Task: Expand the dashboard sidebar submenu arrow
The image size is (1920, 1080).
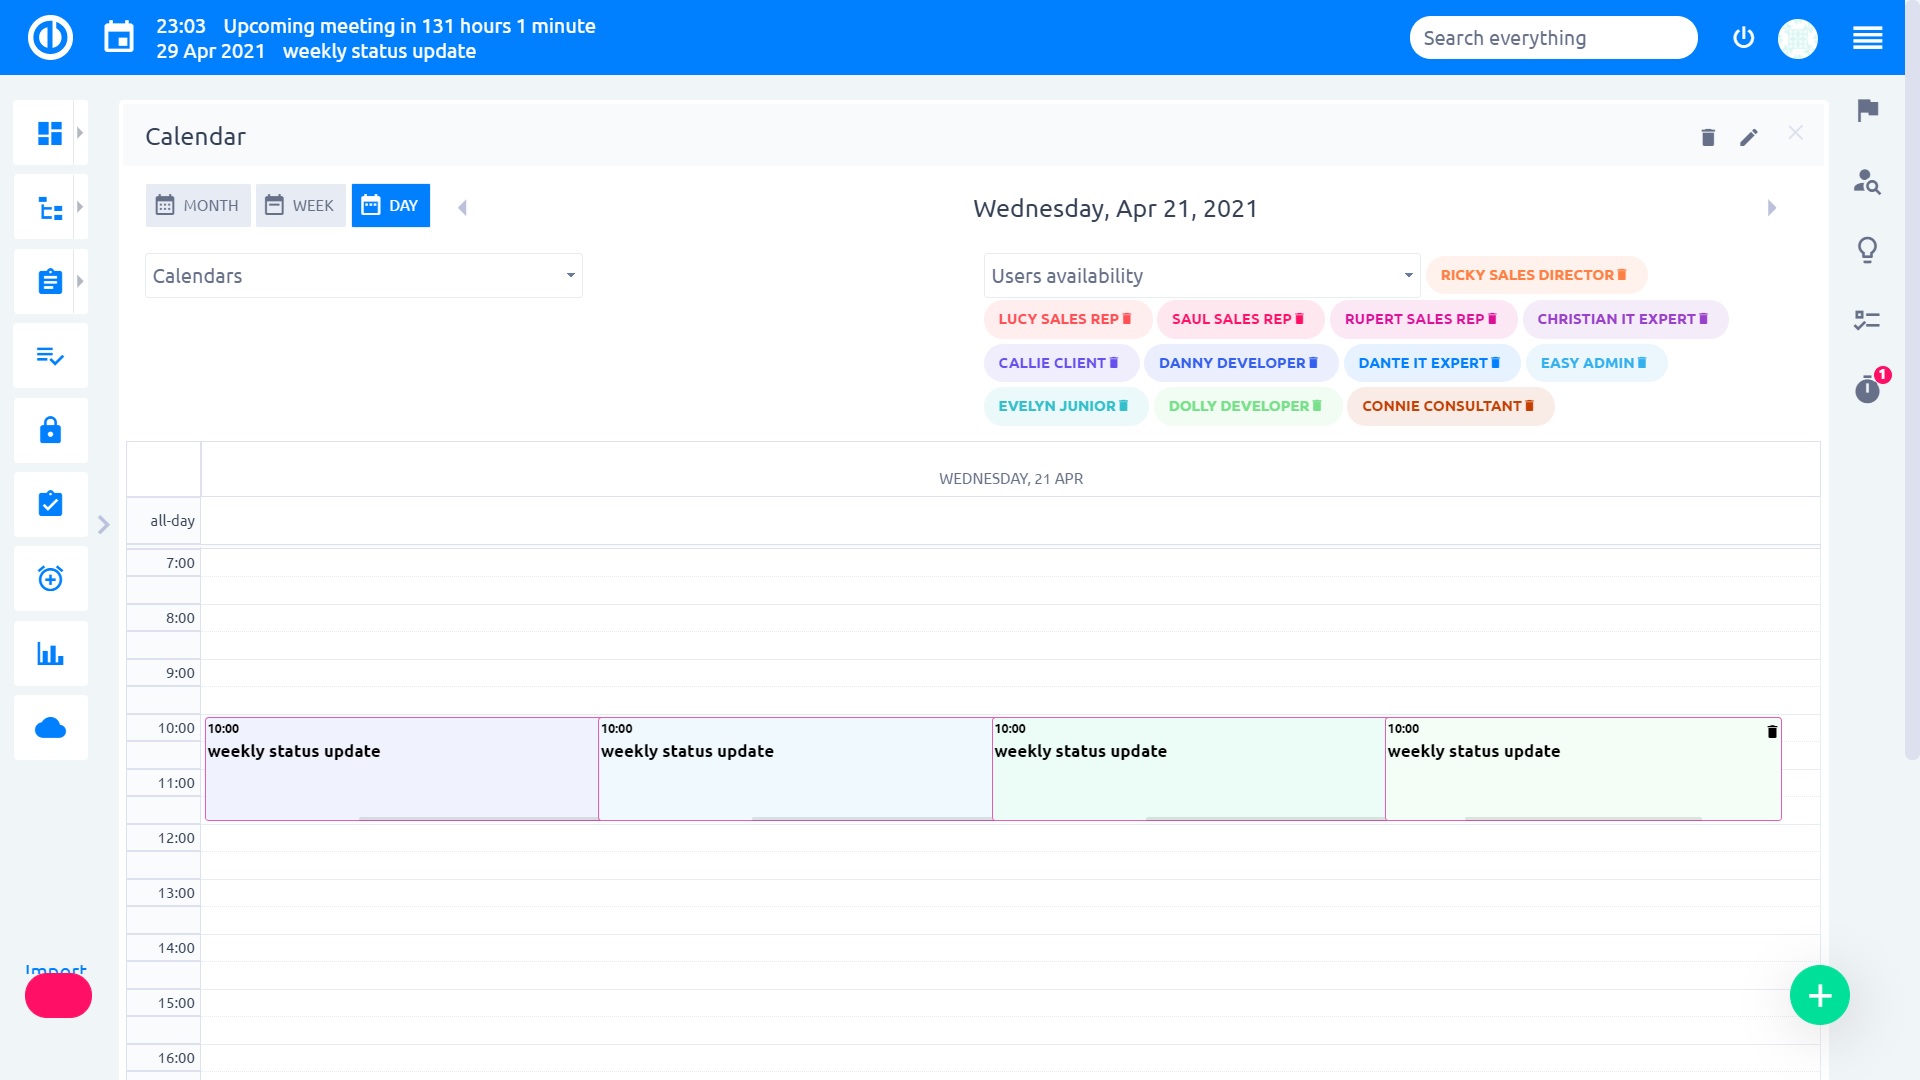Action: point(80,133)
